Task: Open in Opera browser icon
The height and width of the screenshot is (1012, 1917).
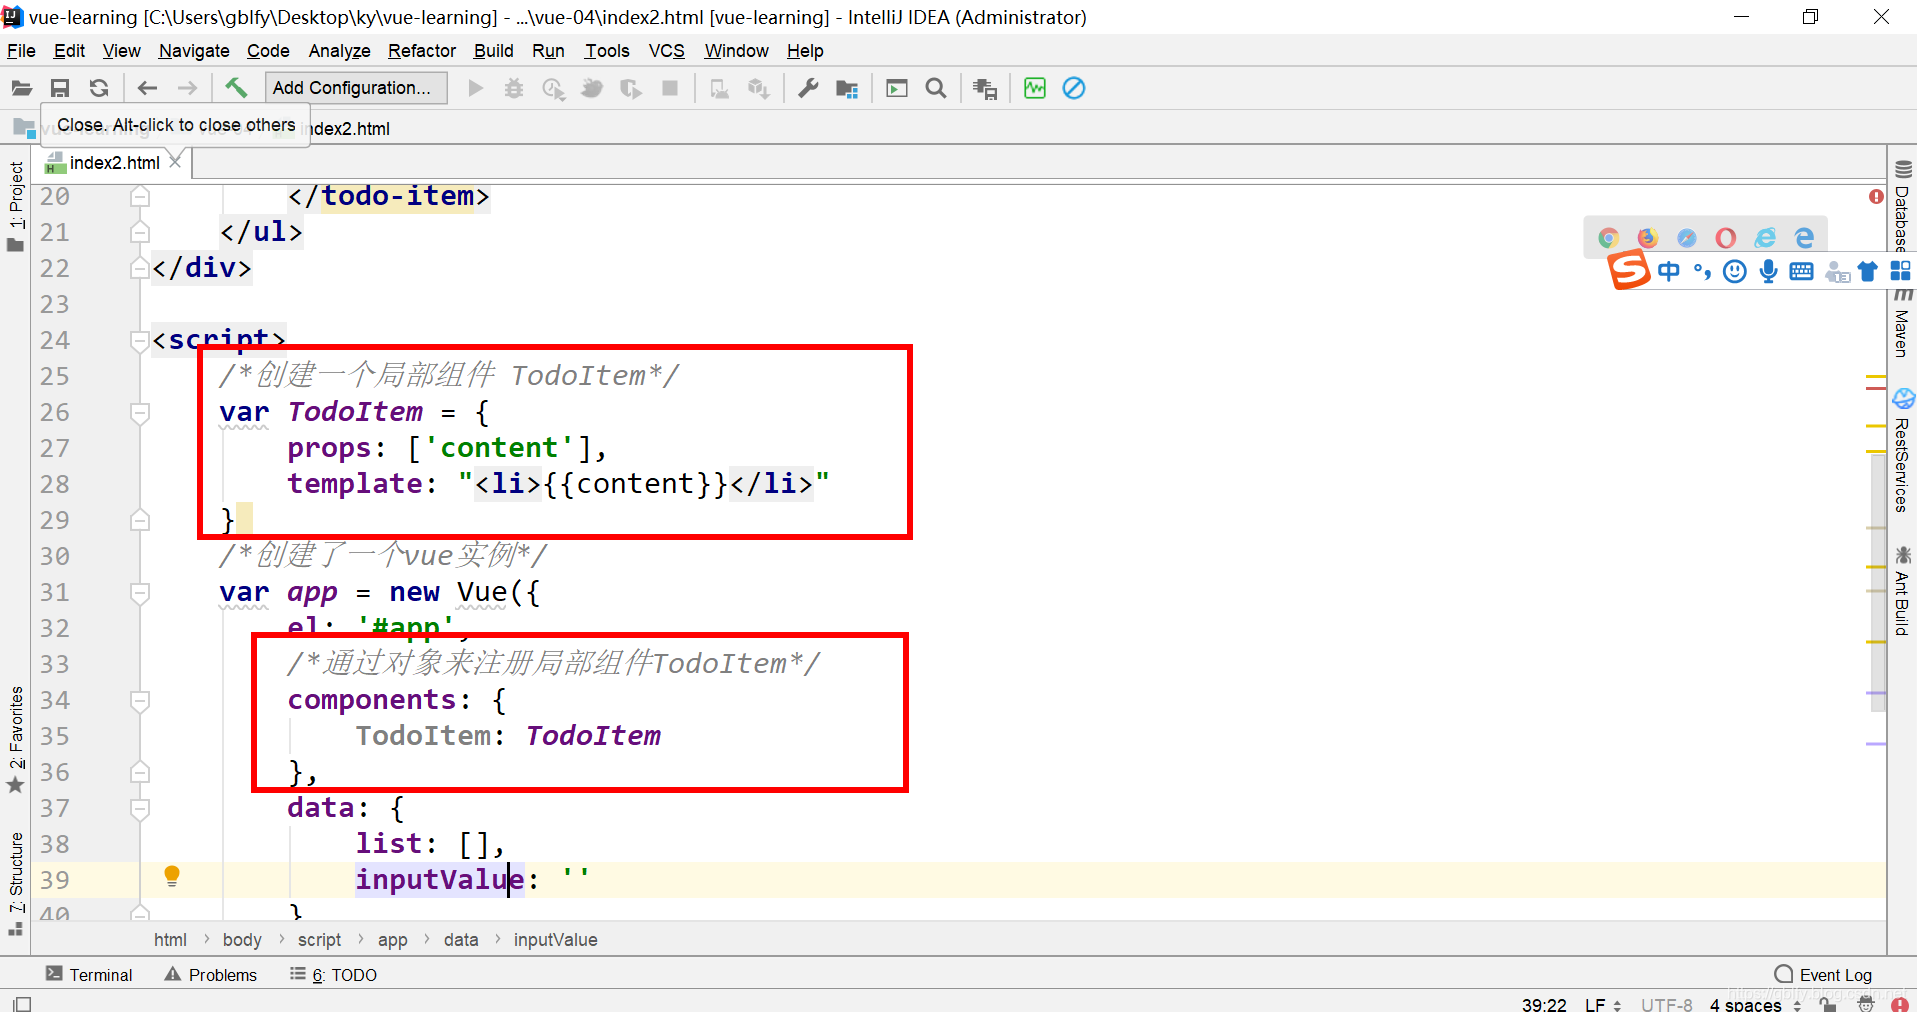Action: pyautogui.click(x=1726, y=237)
